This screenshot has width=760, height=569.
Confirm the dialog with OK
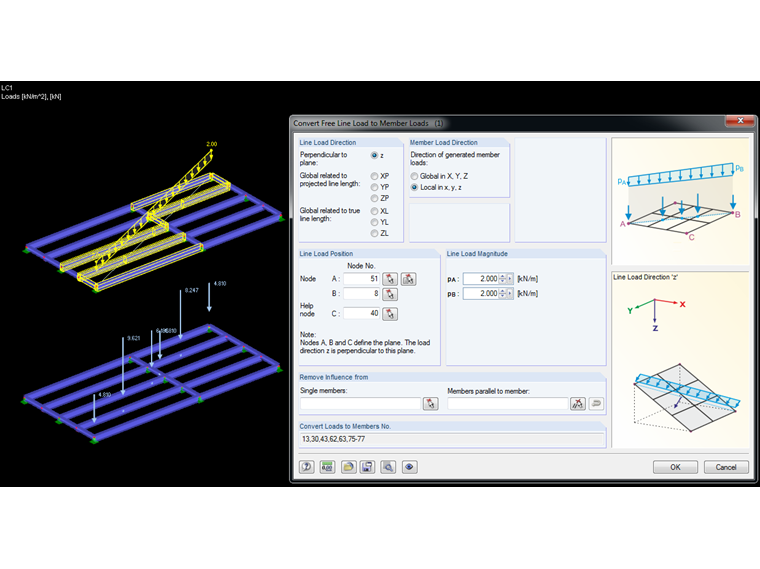click(x=675, y=467)
